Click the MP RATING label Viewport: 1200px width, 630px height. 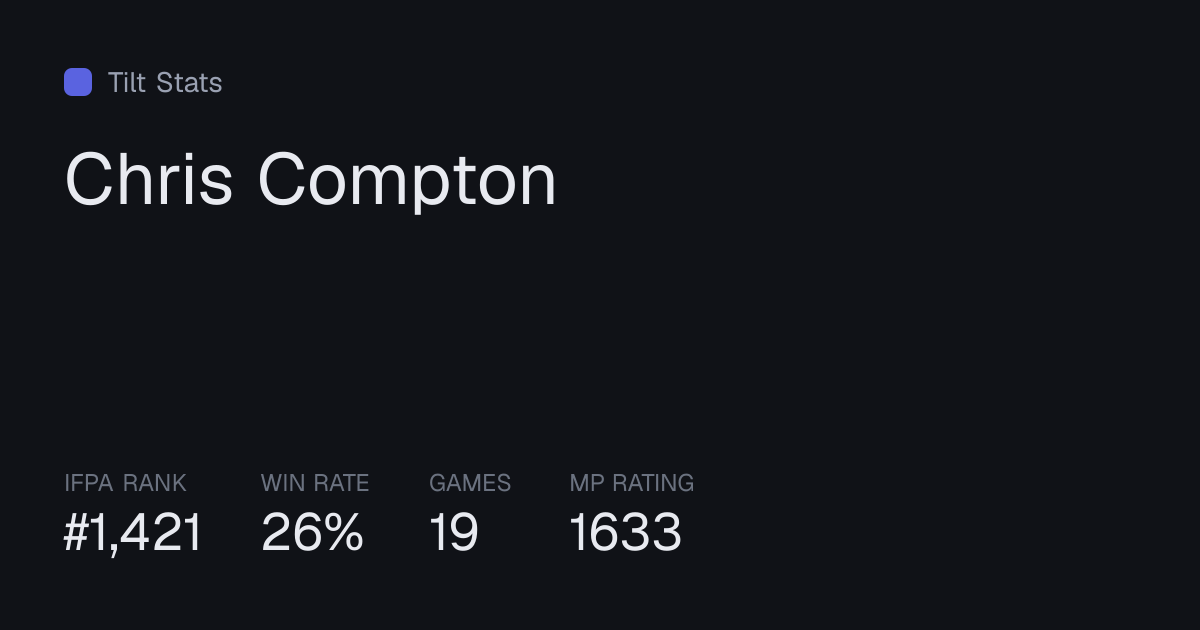[632, 483]
